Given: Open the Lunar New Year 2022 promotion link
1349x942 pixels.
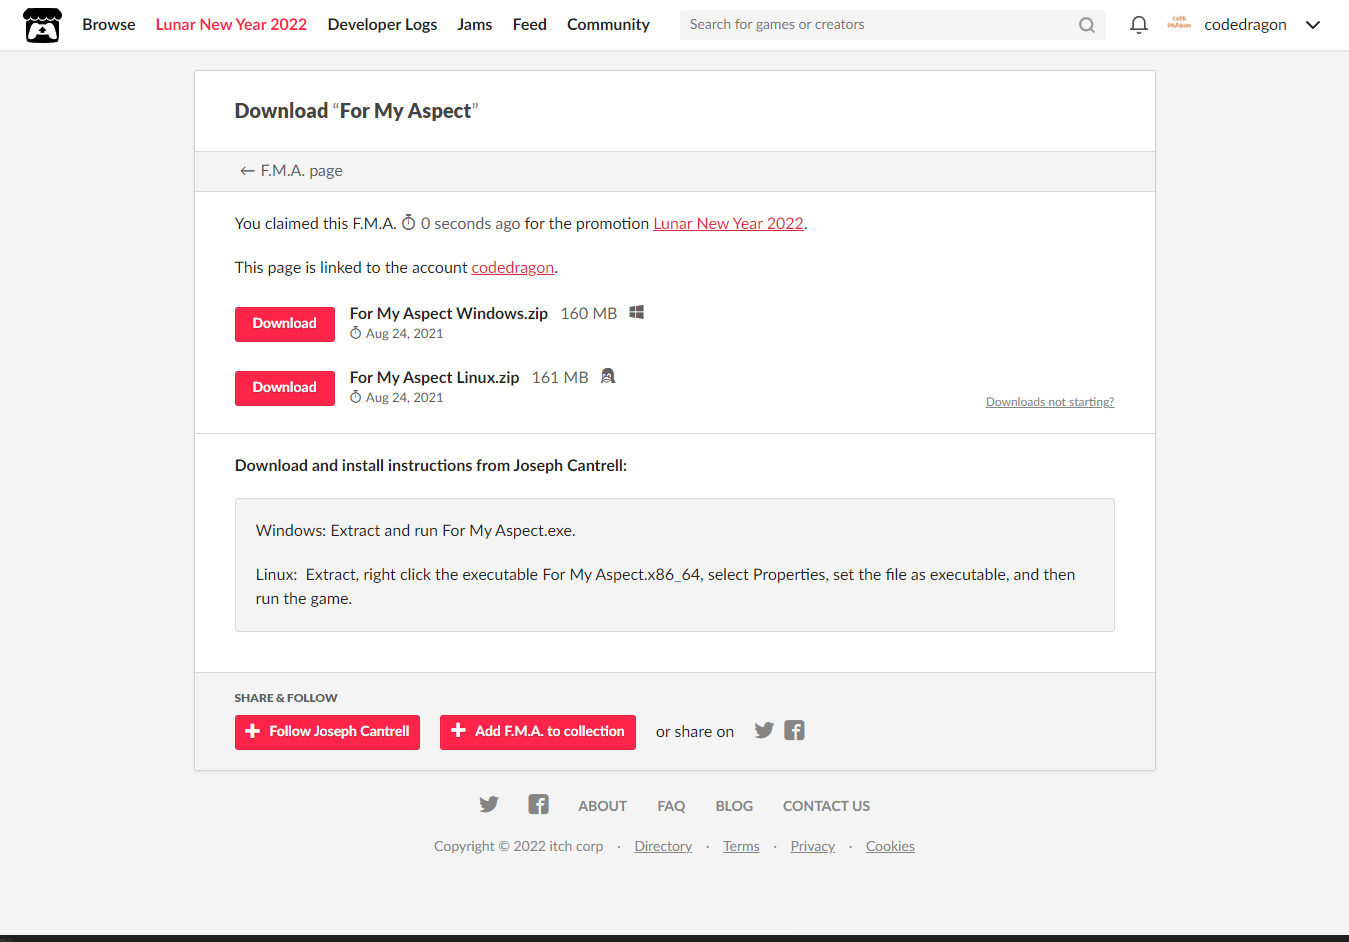Looking at the screenshot, I should coord(728,224).
